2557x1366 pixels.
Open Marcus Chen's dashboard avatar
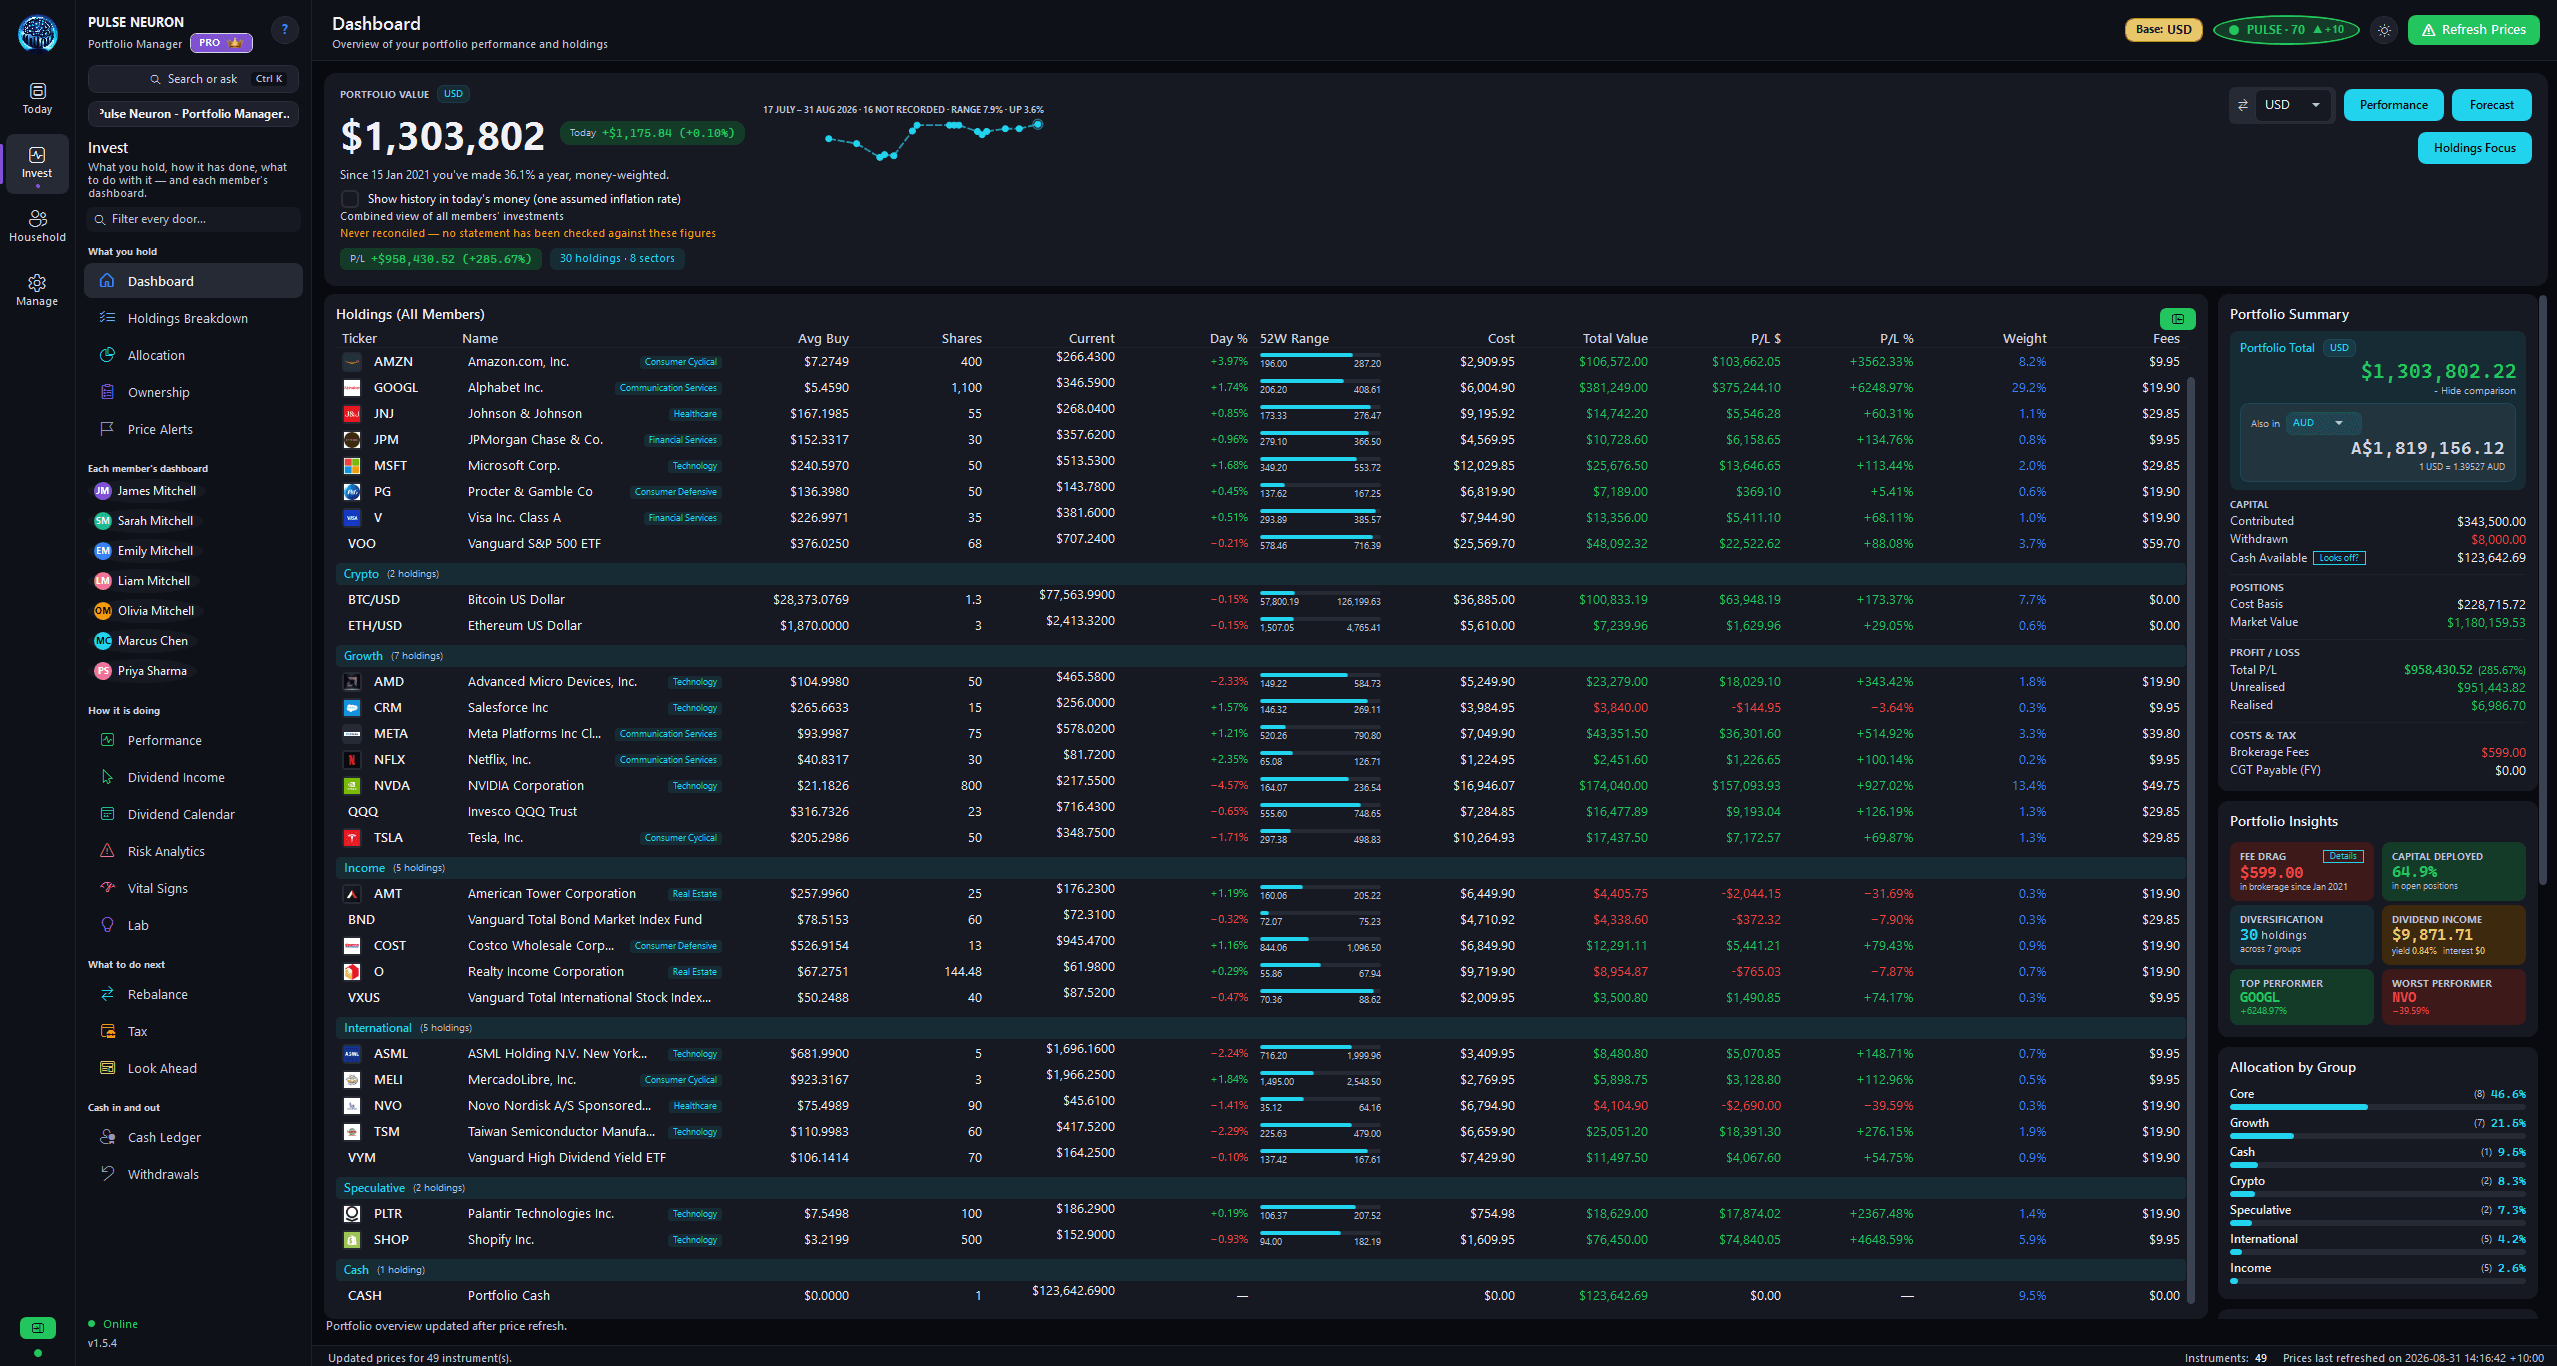click(x=102, y=641)
